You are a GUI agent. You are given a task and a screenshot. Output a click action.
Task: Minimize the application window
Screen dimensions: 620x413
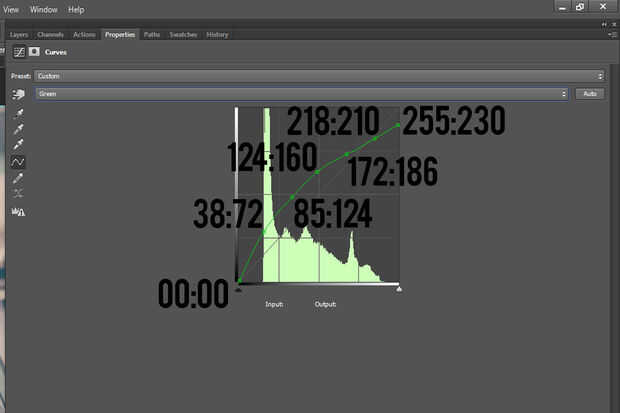[562, 7]
